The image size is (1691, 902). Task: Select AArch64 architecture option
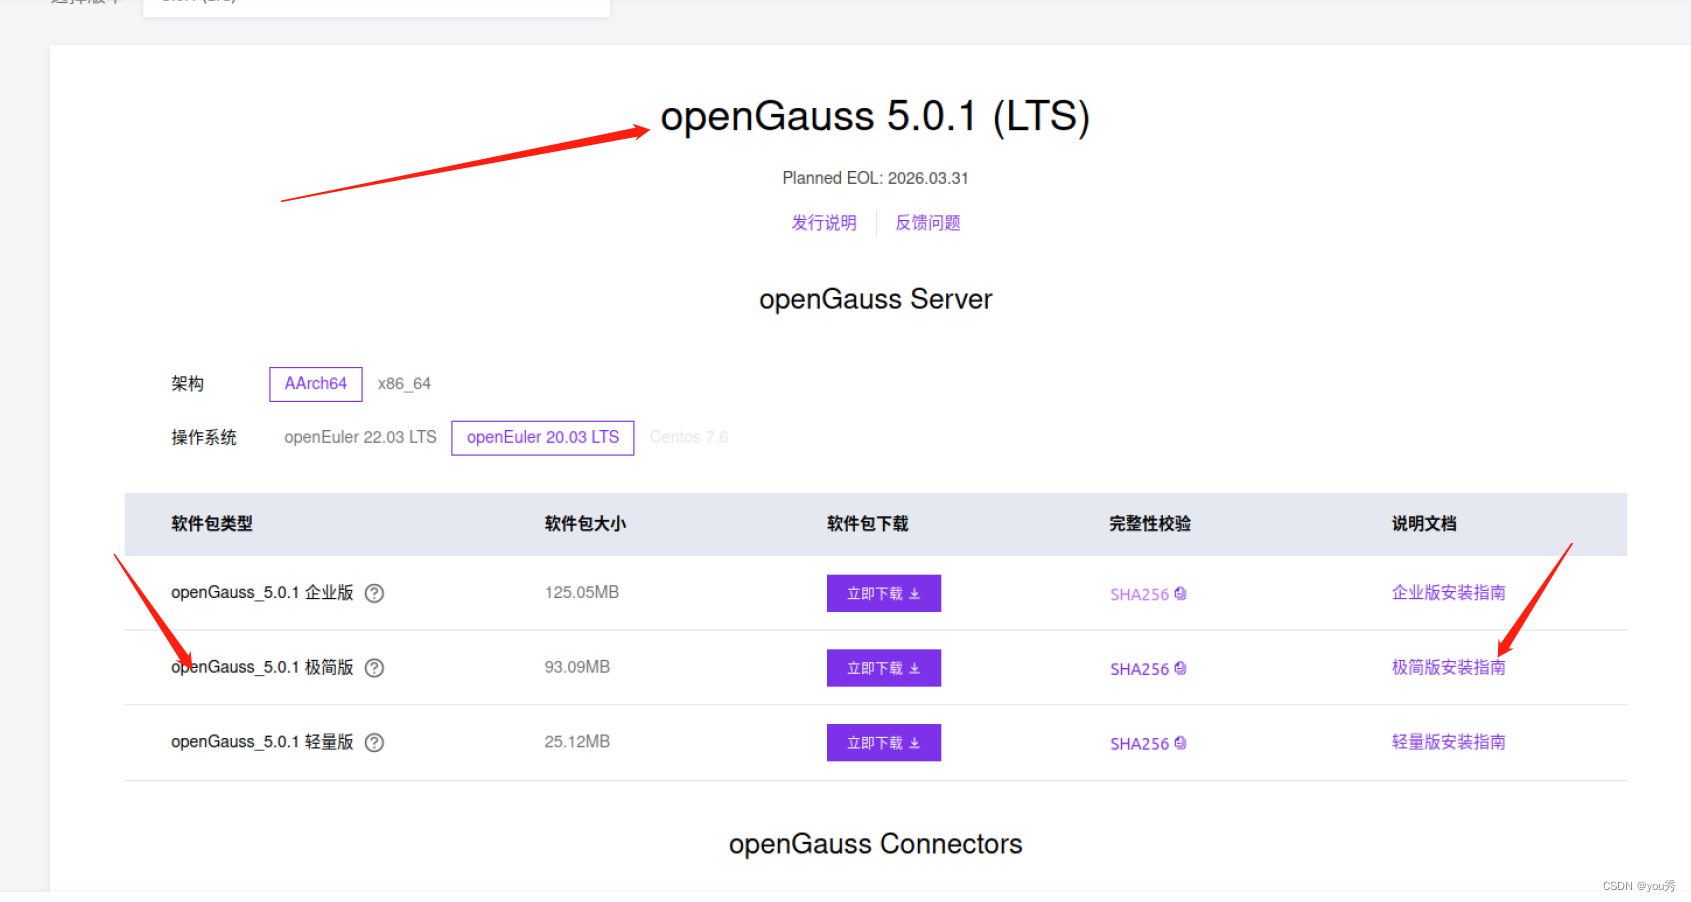tap(316, 384)
